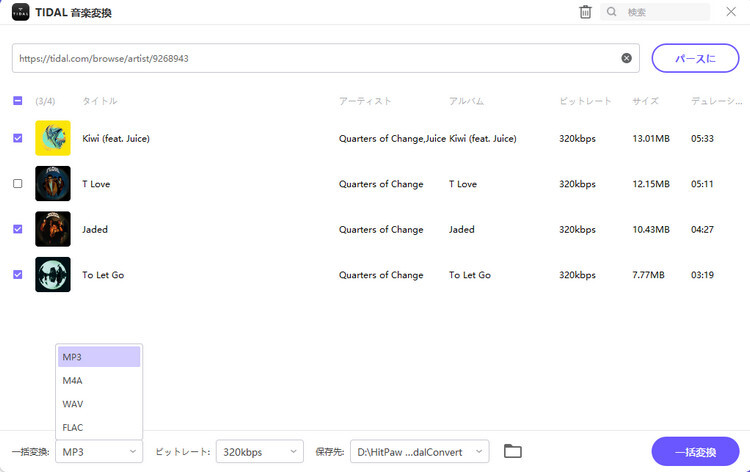Click the 7.77MB size value
The image size is (750, 472).
tap(648, 274)
